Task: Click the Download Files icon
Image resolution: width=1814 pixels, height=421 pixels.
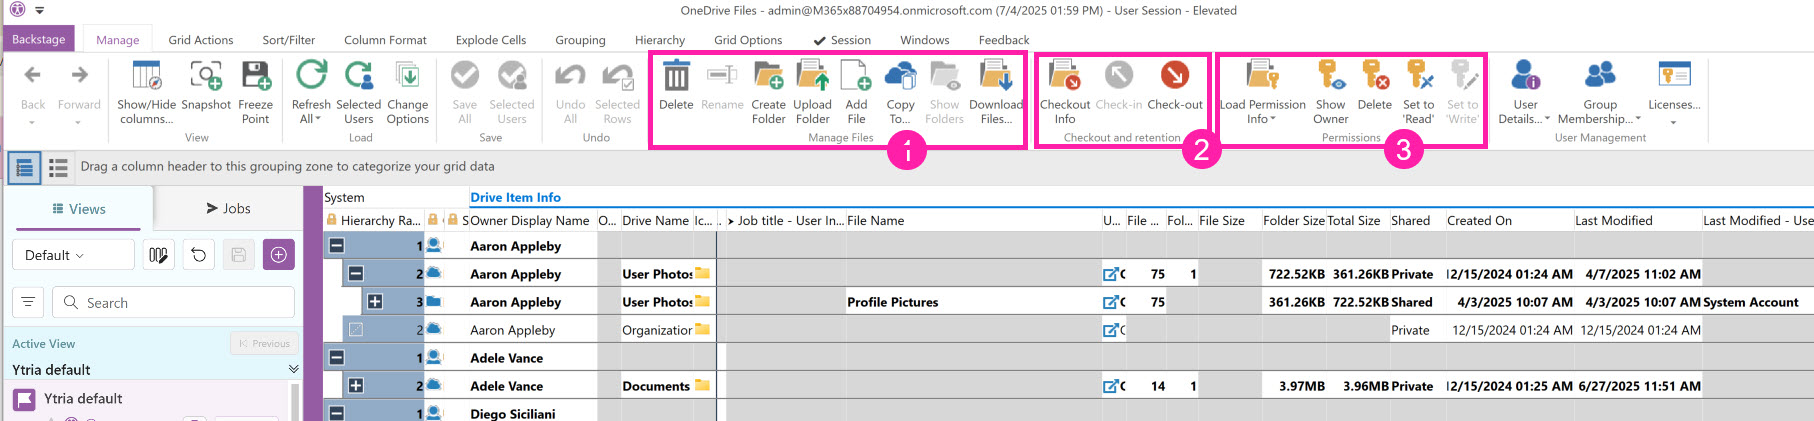Action: (995, 78)
